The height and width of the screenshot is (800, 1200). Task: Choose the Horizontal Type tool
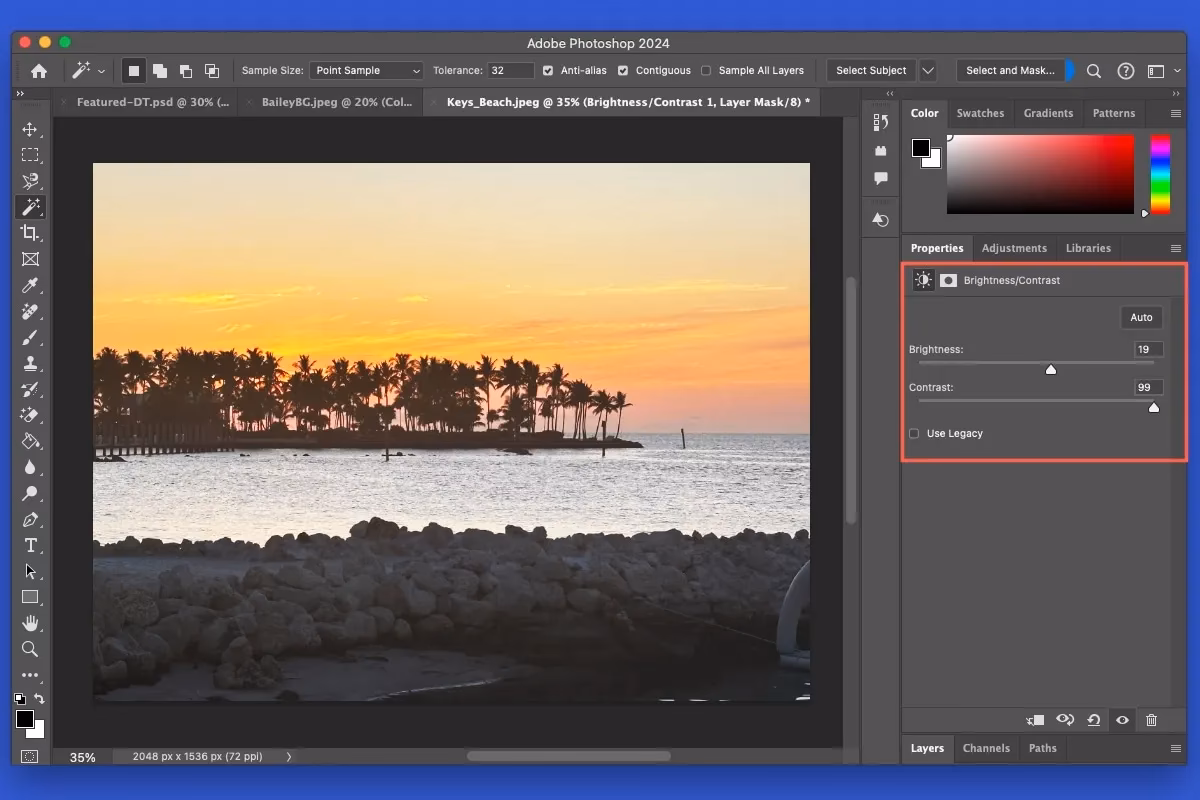click(30, 545)
